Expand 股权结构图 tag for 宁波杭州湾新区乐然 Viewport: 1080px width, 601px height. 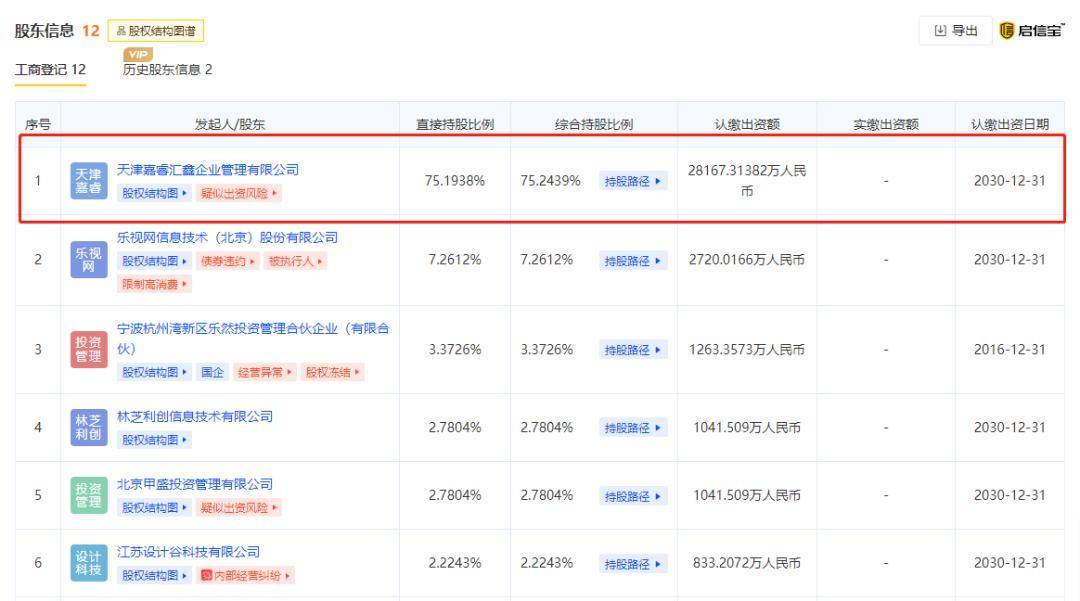pyautogui.click(x=154, y=372)
